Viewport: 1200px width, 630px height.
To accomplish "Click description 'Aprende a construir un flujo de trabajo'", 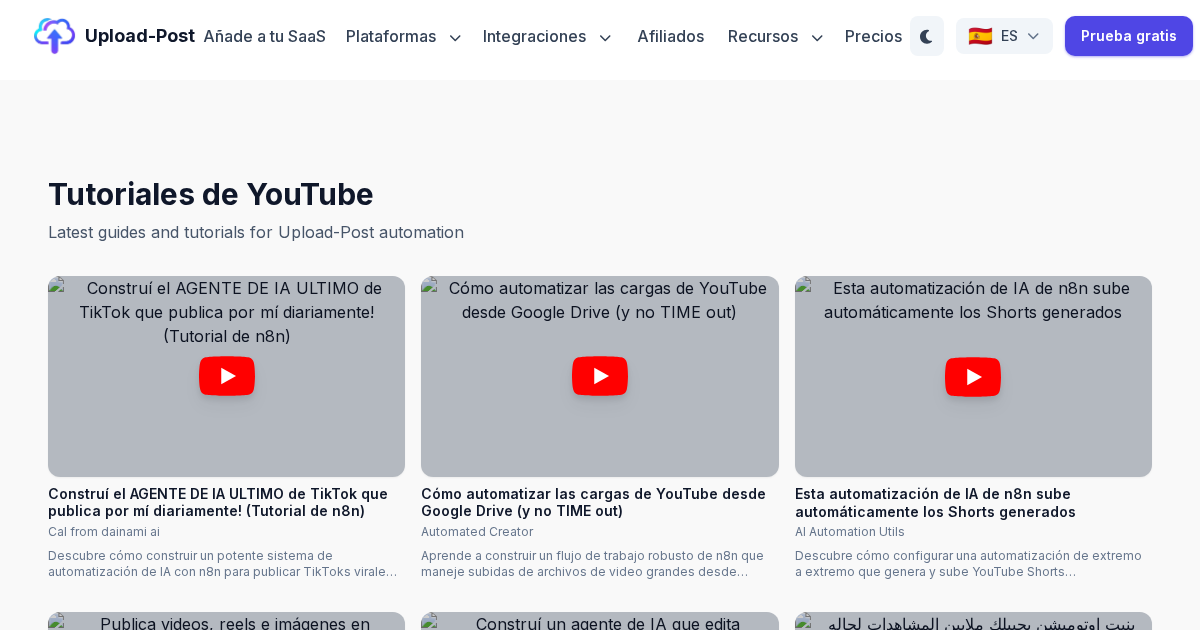I will coord(592,564).
